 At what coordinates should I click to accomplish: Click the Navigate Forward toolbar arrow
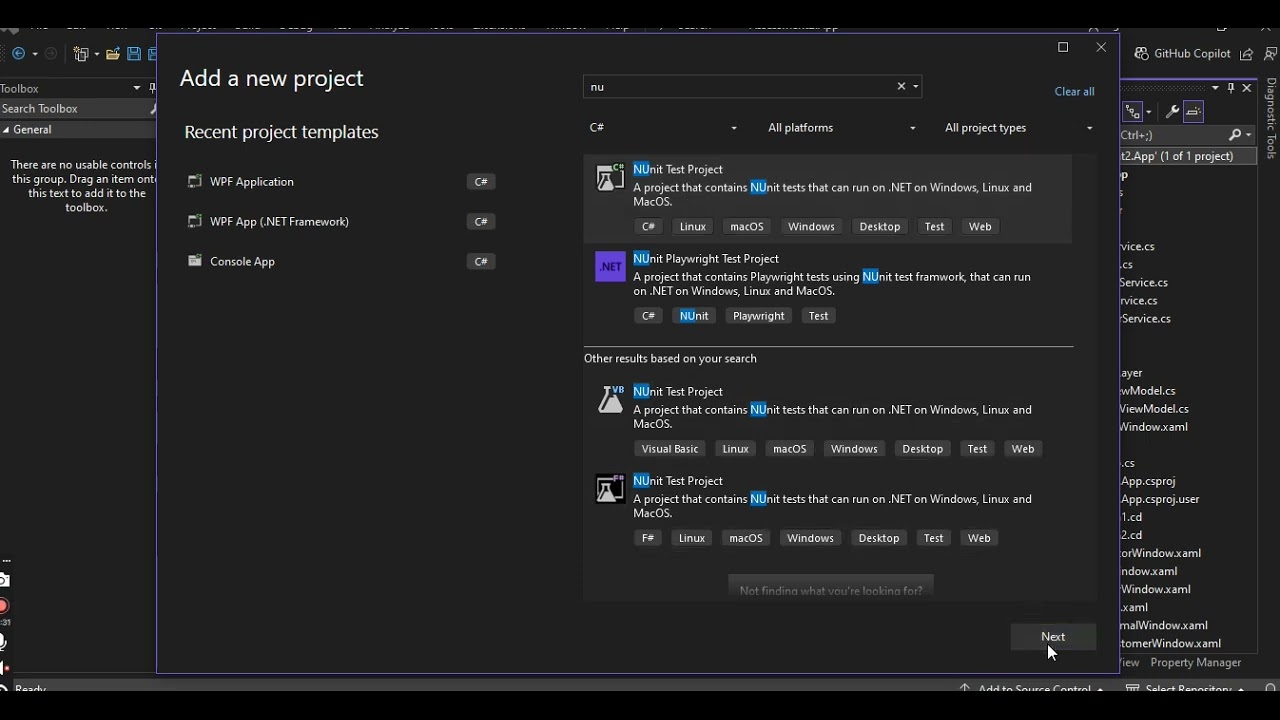[x=51, y=54]
